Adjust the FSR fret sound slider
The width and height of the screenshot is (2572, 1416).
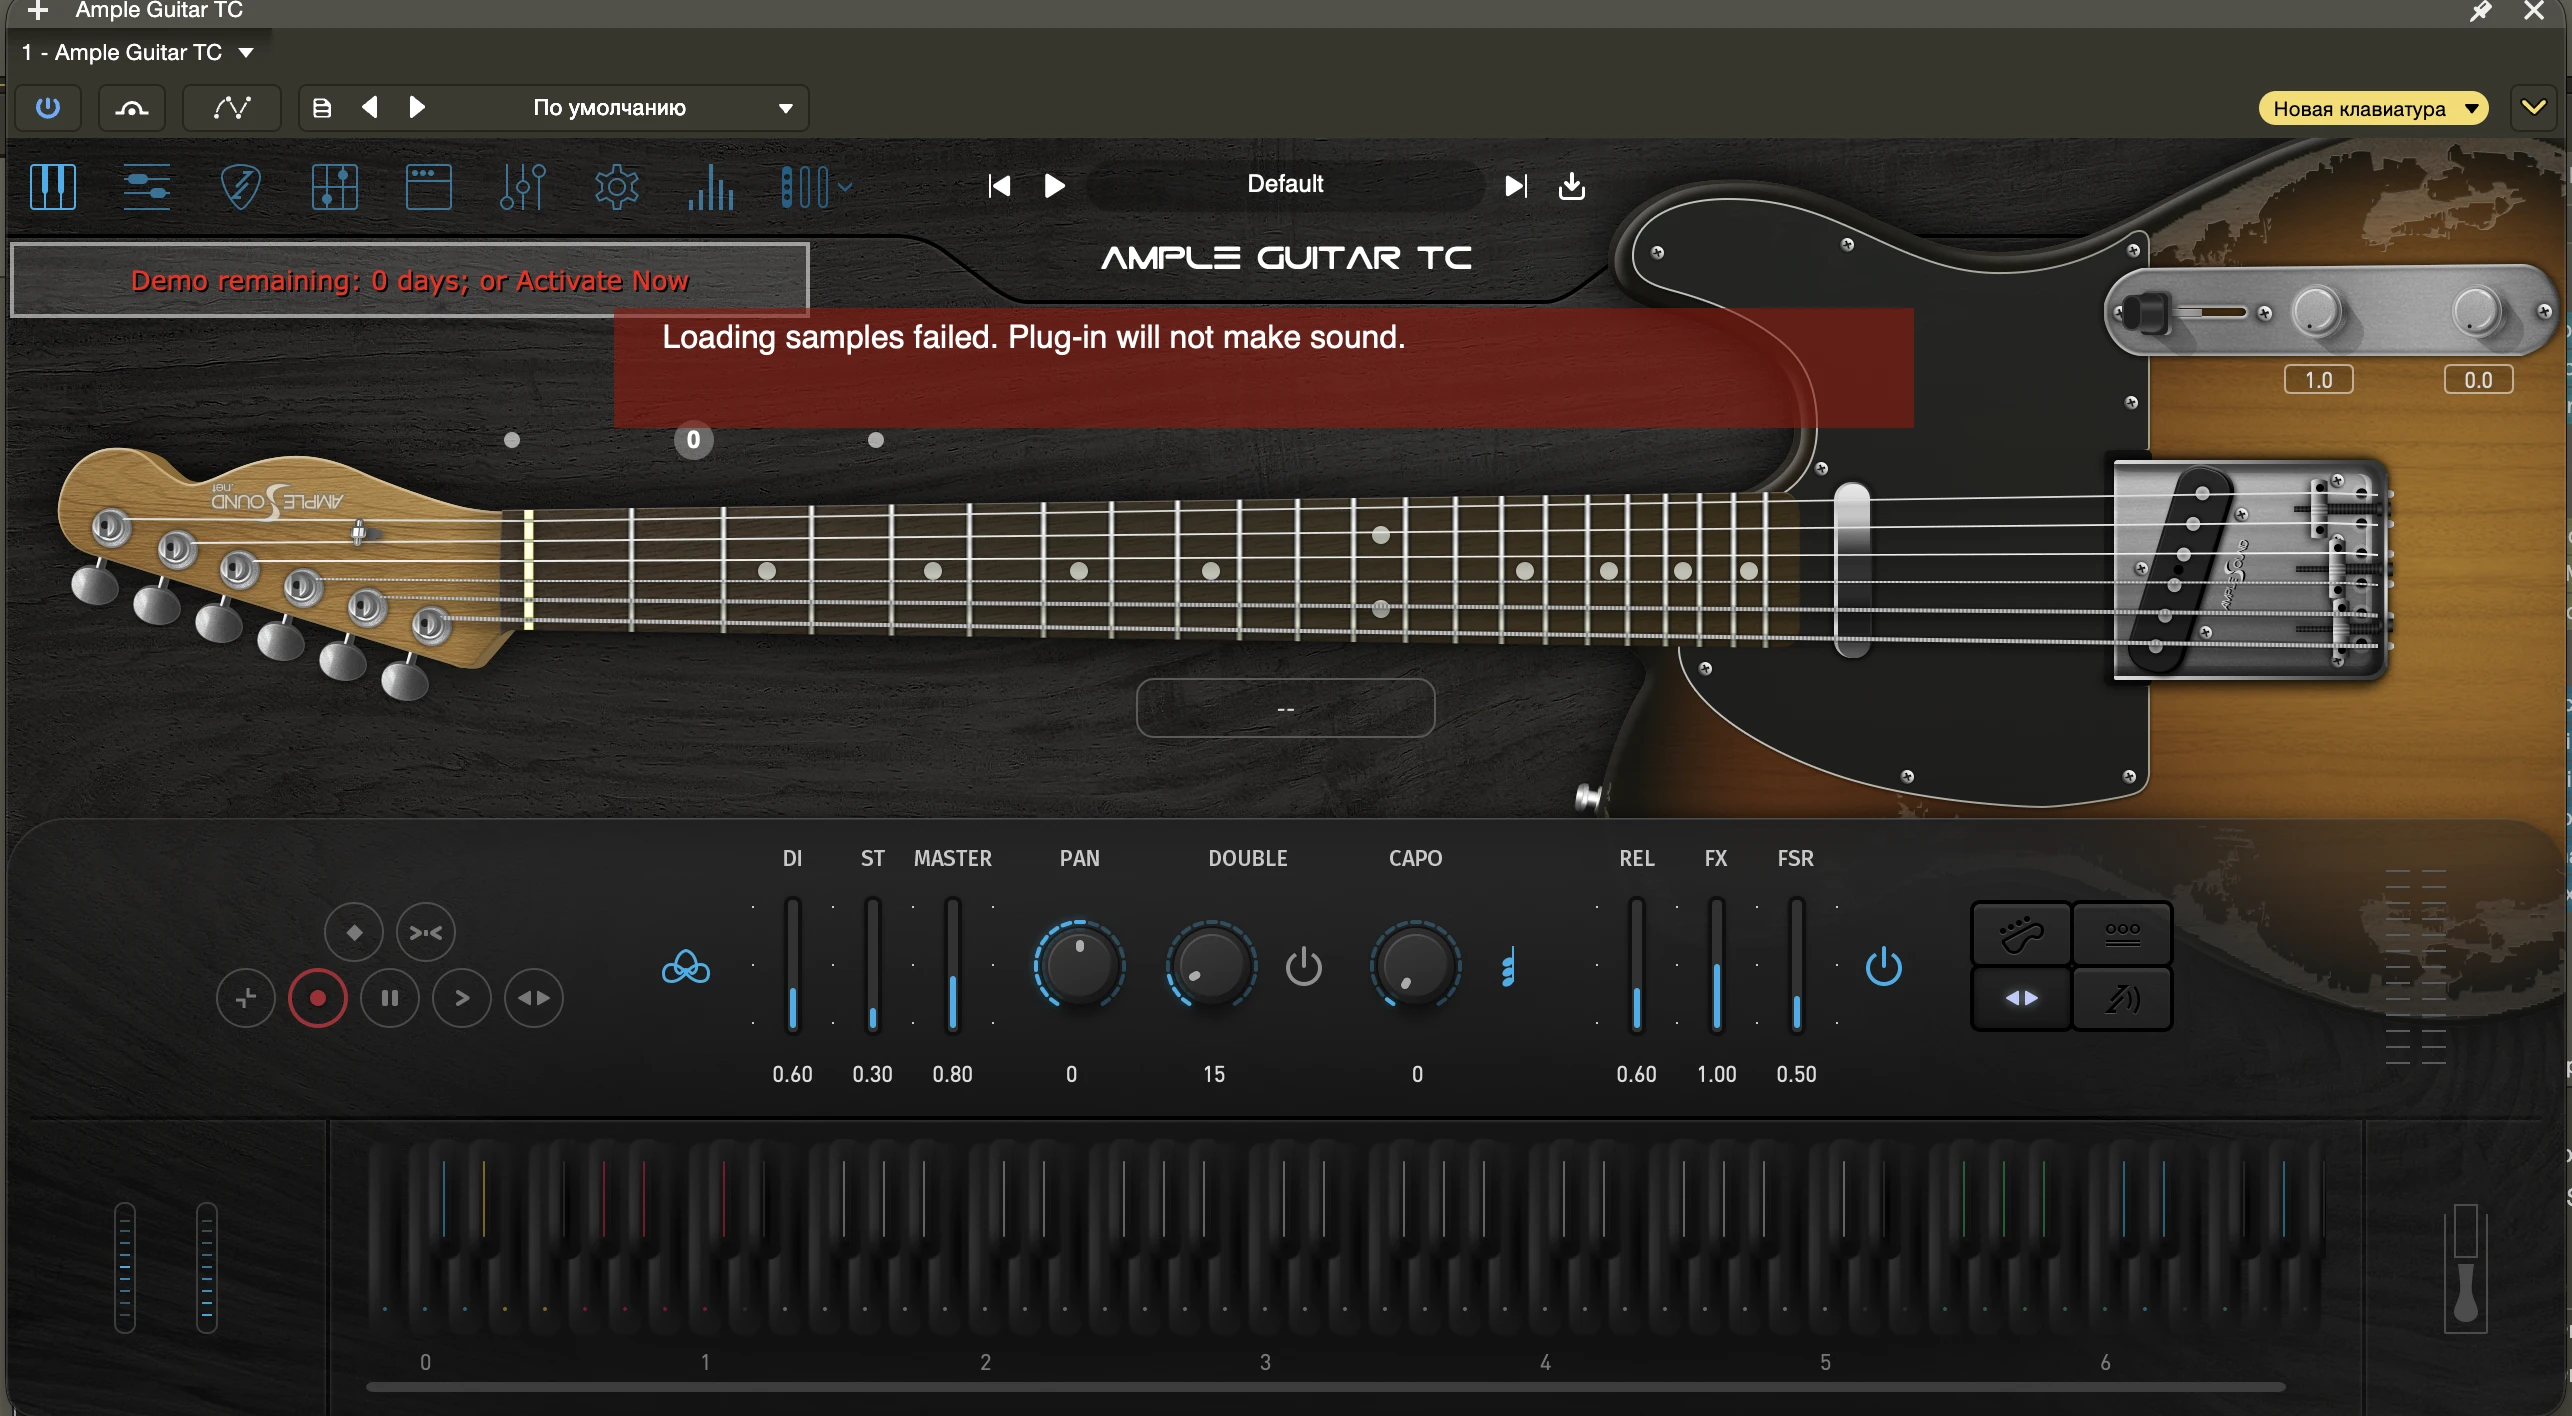[1797, 966]
